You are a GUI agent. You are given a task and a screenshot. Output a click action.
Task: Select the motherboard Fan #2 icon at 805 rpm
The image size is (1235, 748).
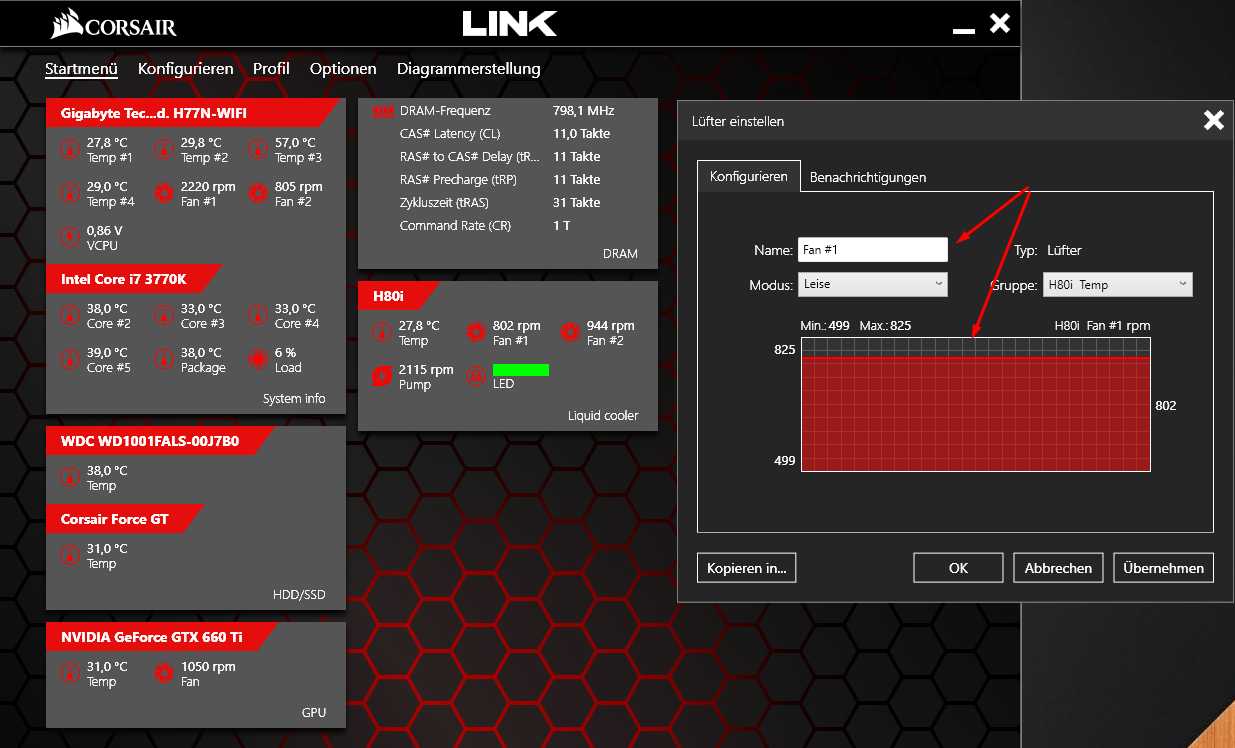tap(257, 194)
